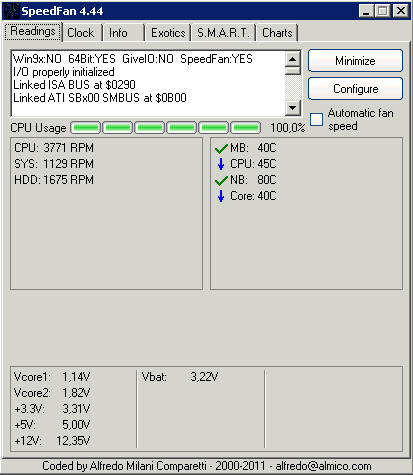Image resolution: width=413 pixels, height=475 pixels.
Task: Click the 'Win9x:NO 64Bit:YES' log line
Action: (x=133, y=59)
